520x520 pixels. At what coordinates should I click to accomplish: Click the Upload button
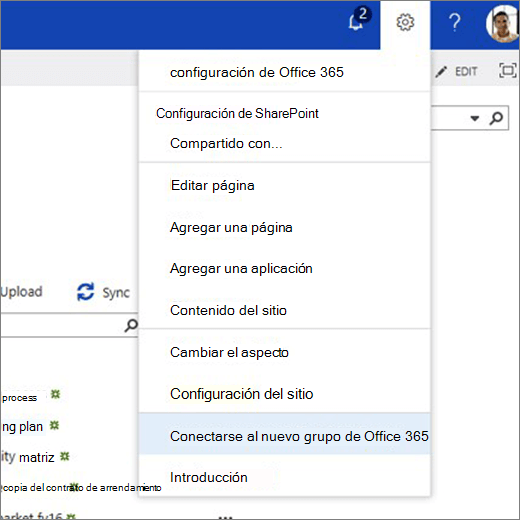(x=21, y=292)
